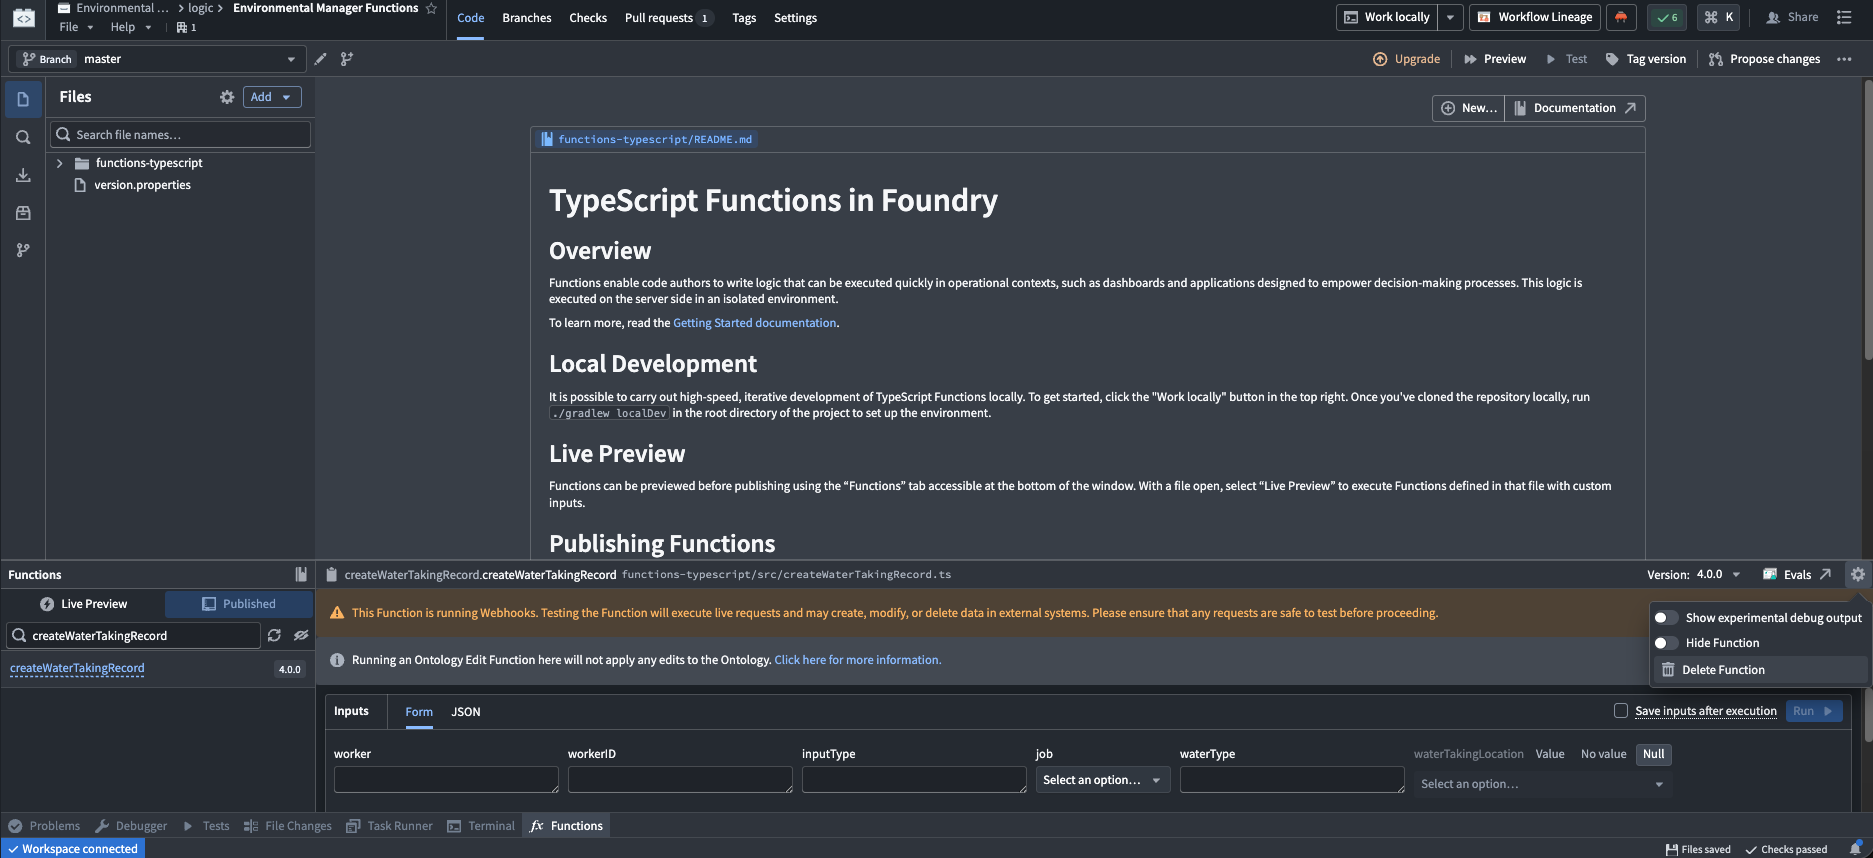Screen dimensions: 1873x858
Task: Click the refresh icon next to function search
Action: pyautogui.click(x=274, y=636)
